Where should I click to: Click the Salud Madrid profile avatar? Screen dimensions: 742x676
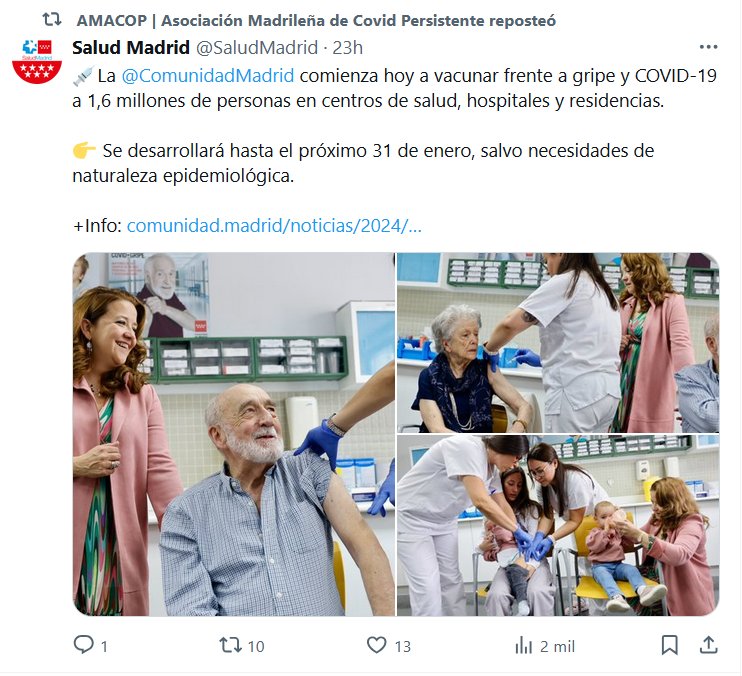[x=37, y=61]
